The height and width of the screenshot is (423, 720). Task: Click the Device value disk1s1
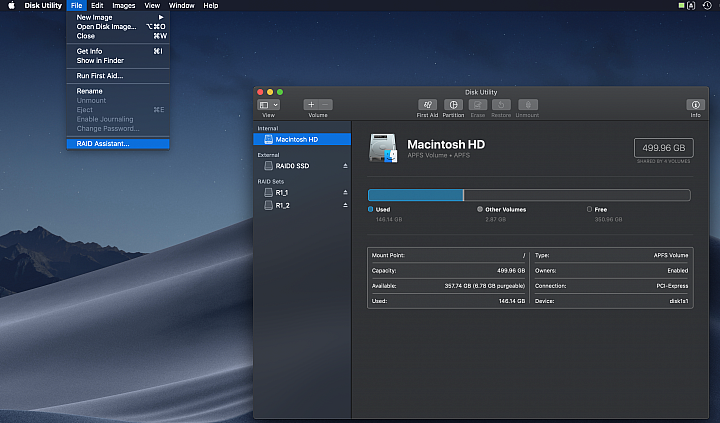click(x=679, y=301)
